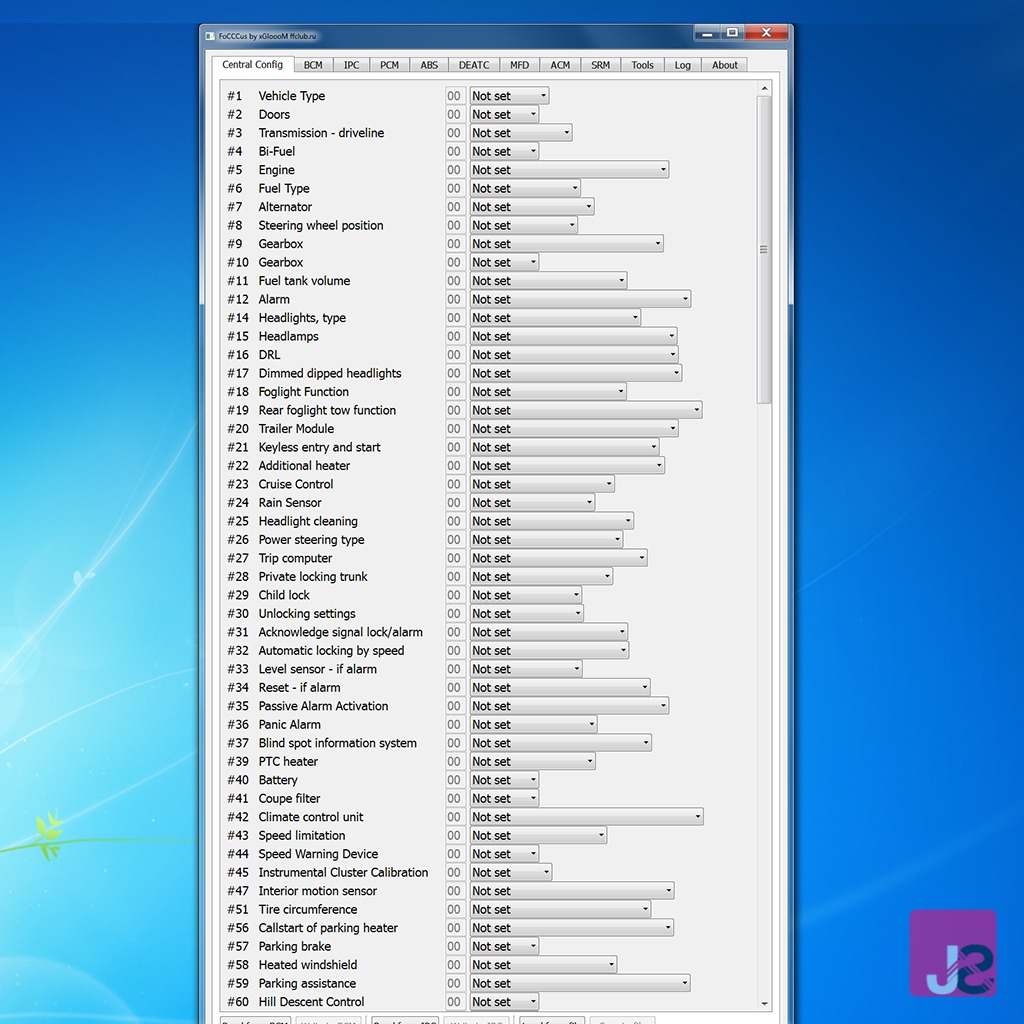The image size is (1024, 1024).
Task: Expand the Bi-Fuel dropdown
Action: pos(504,152)
